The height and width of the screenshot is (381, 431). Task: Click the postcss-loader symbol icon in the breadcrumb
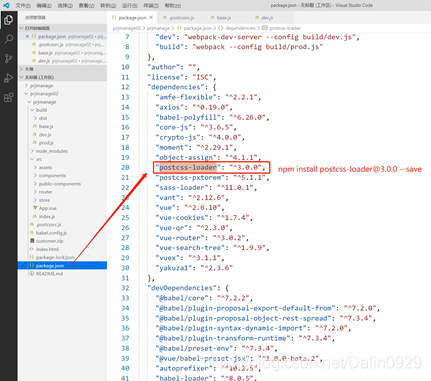coord(265,28)
